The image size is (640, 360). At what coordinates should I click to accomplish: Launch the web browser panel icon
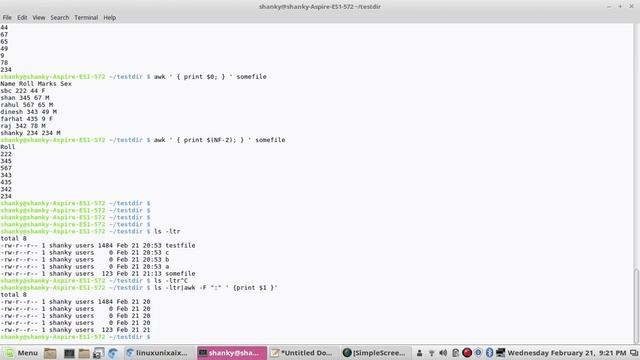113,353
